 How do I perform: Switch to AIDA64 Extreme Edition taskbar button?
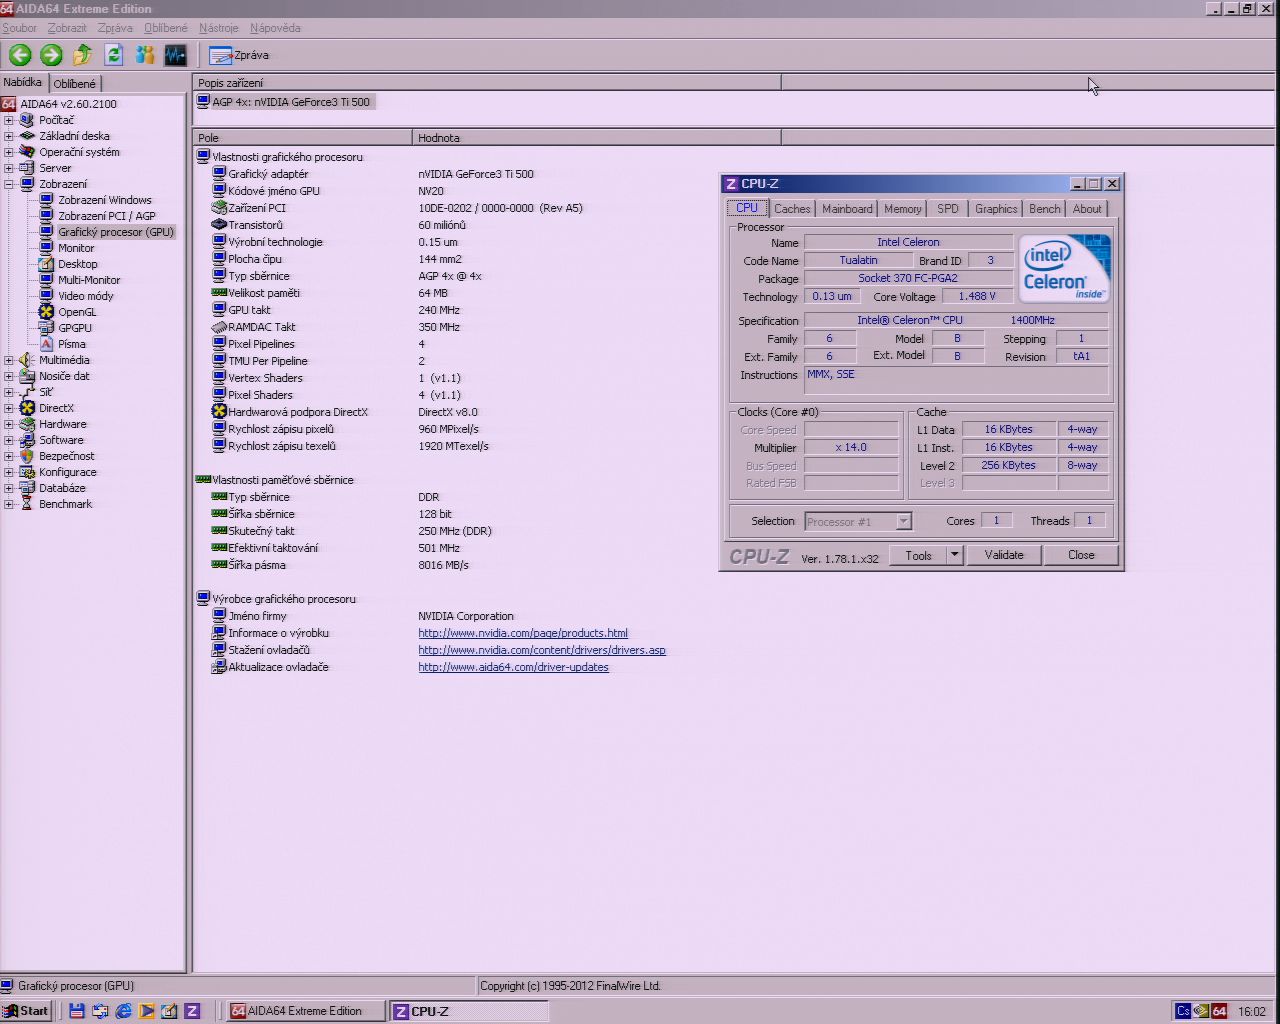coord(305,1011)
